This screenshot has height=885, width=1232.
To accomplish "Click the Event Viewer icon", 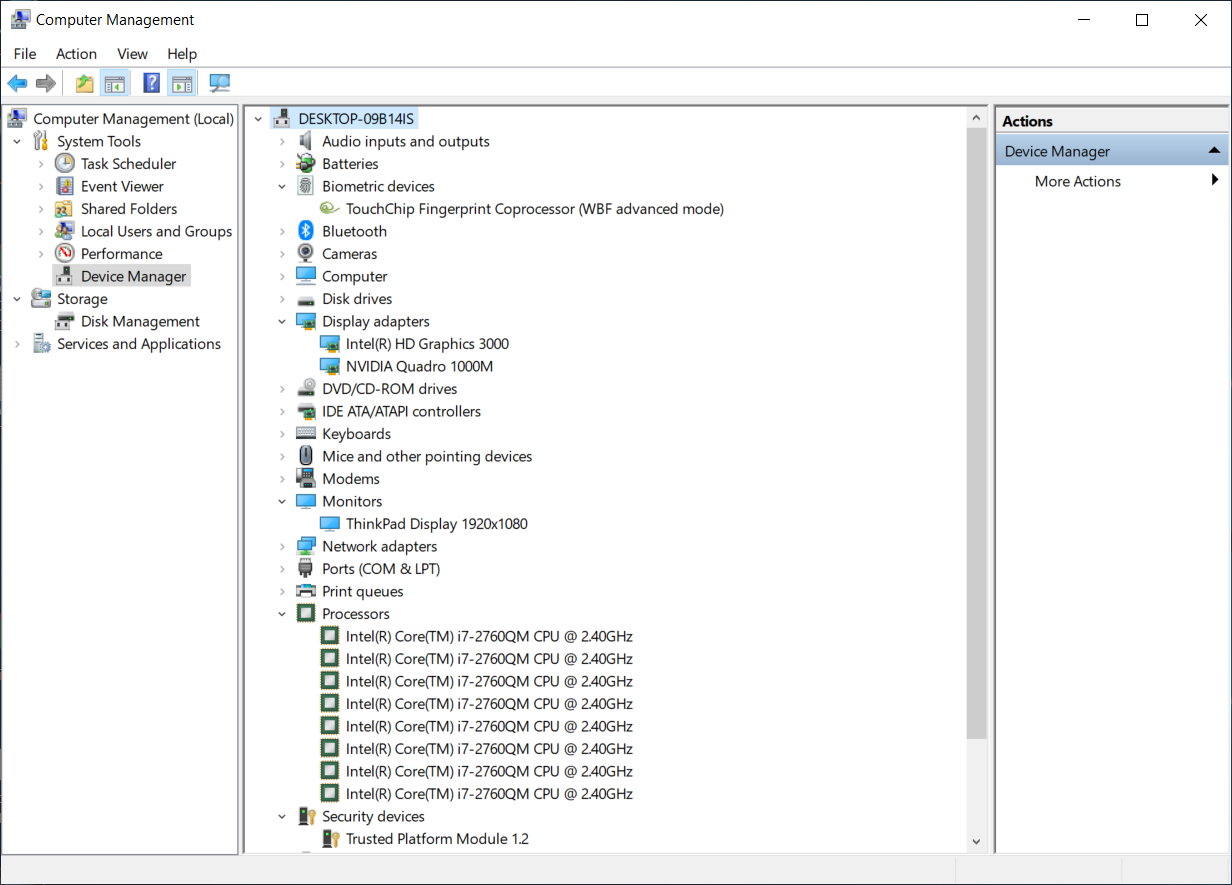I will [x=65, y=186].
